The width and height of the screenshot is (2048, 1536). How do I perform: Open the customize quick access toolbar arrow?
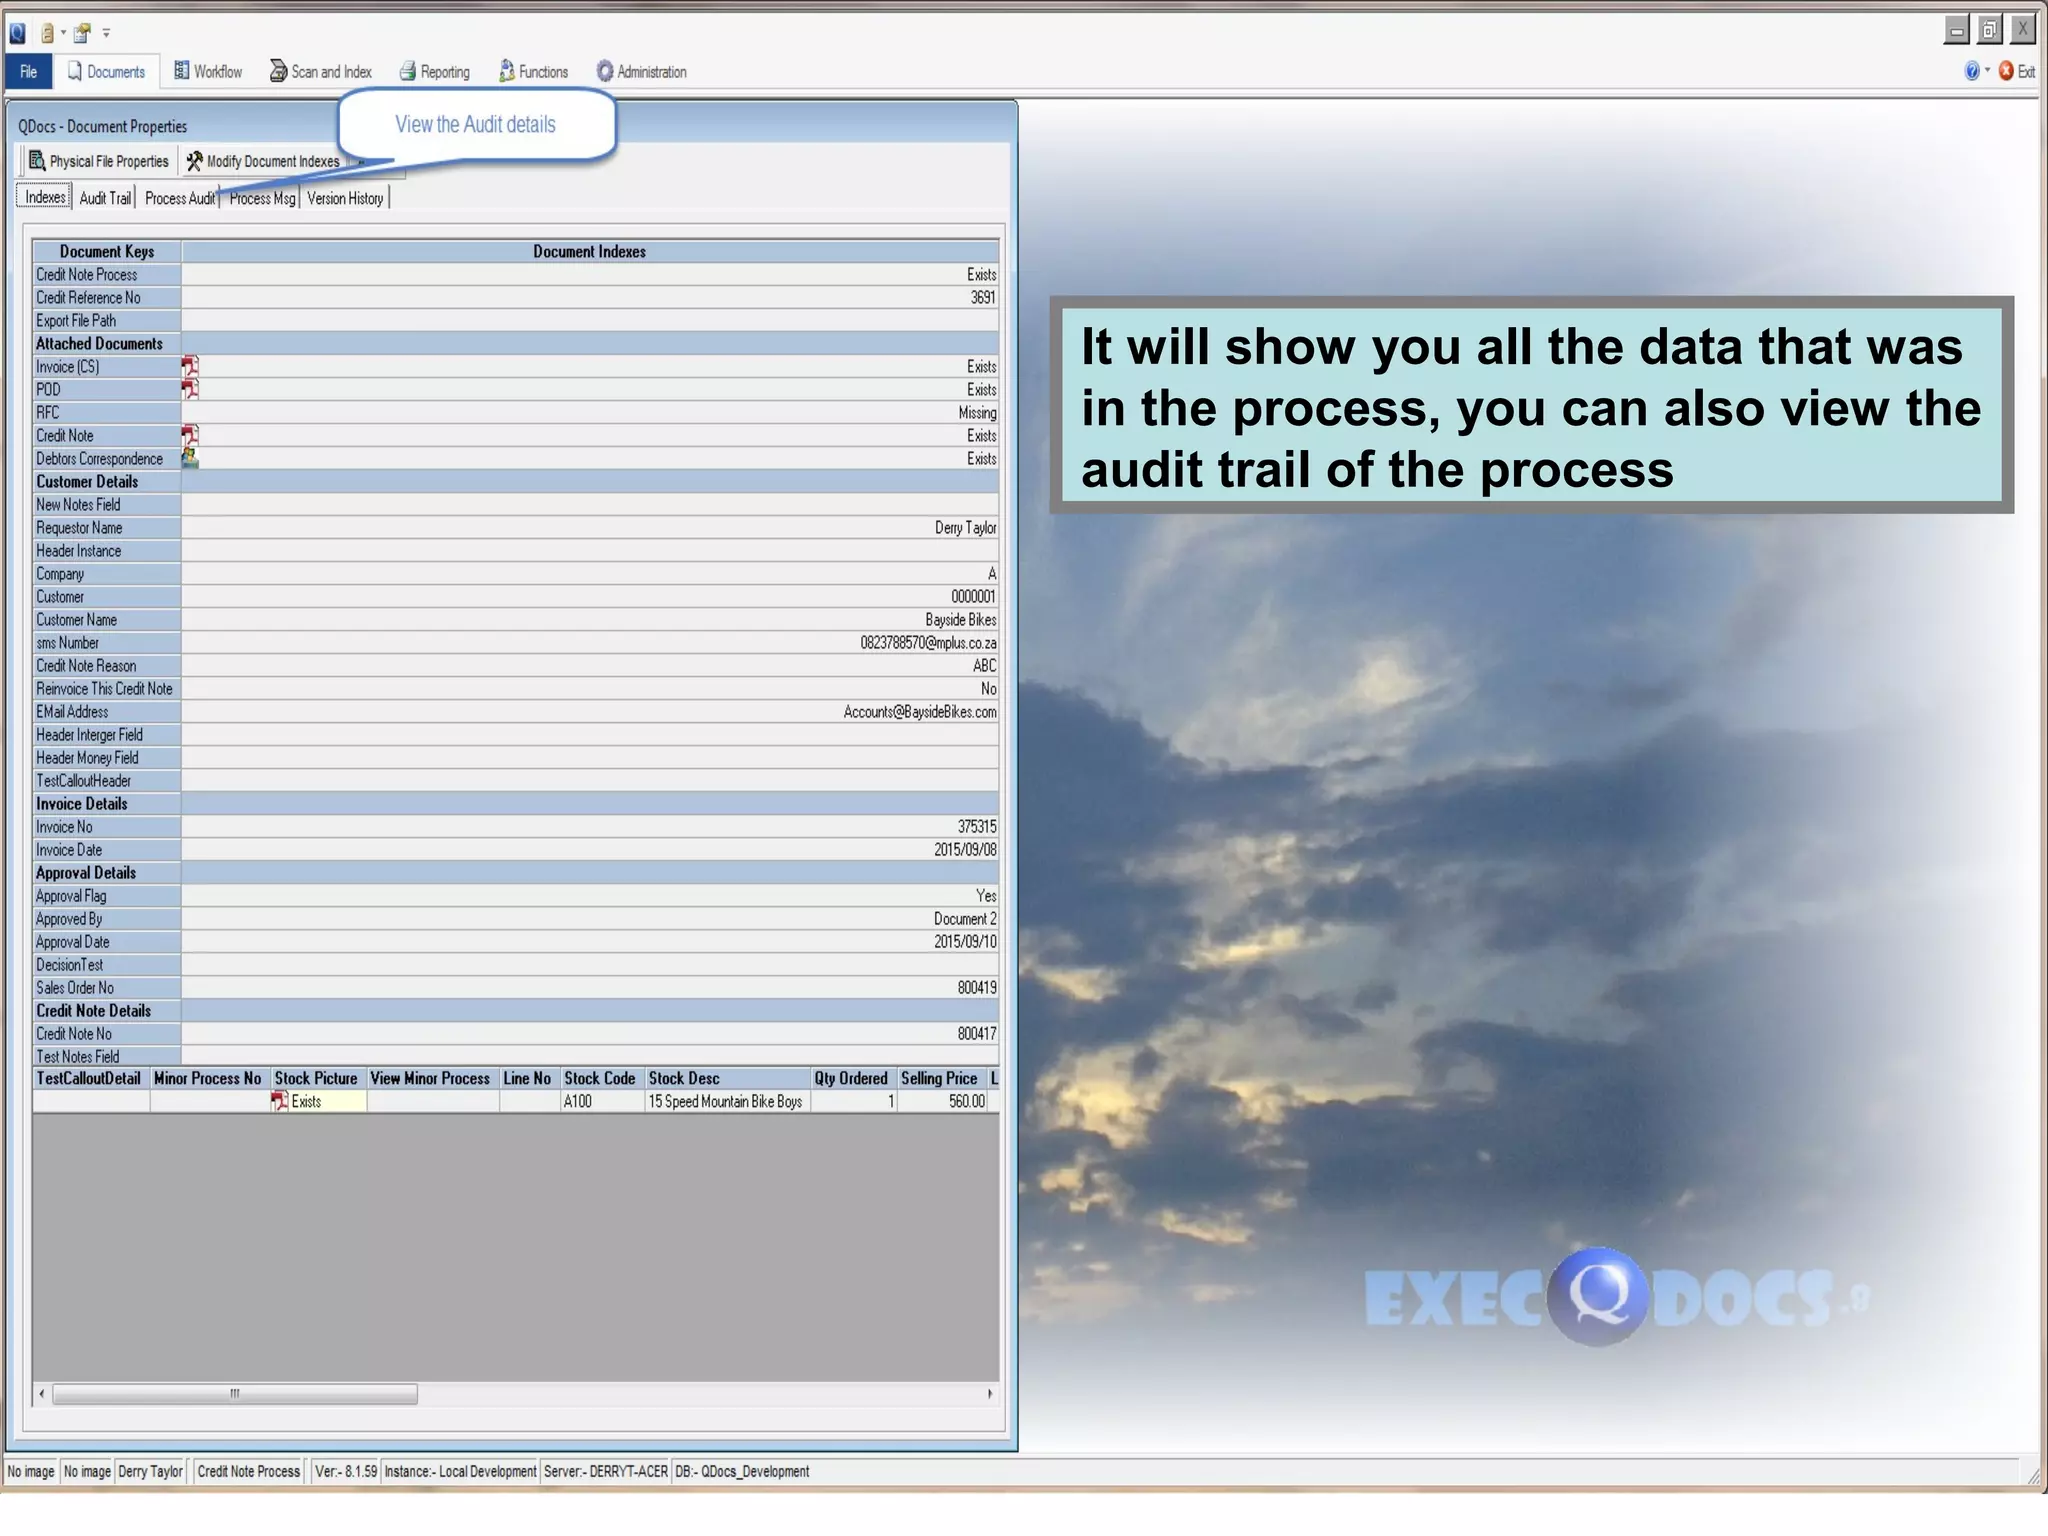coord(106,33)
